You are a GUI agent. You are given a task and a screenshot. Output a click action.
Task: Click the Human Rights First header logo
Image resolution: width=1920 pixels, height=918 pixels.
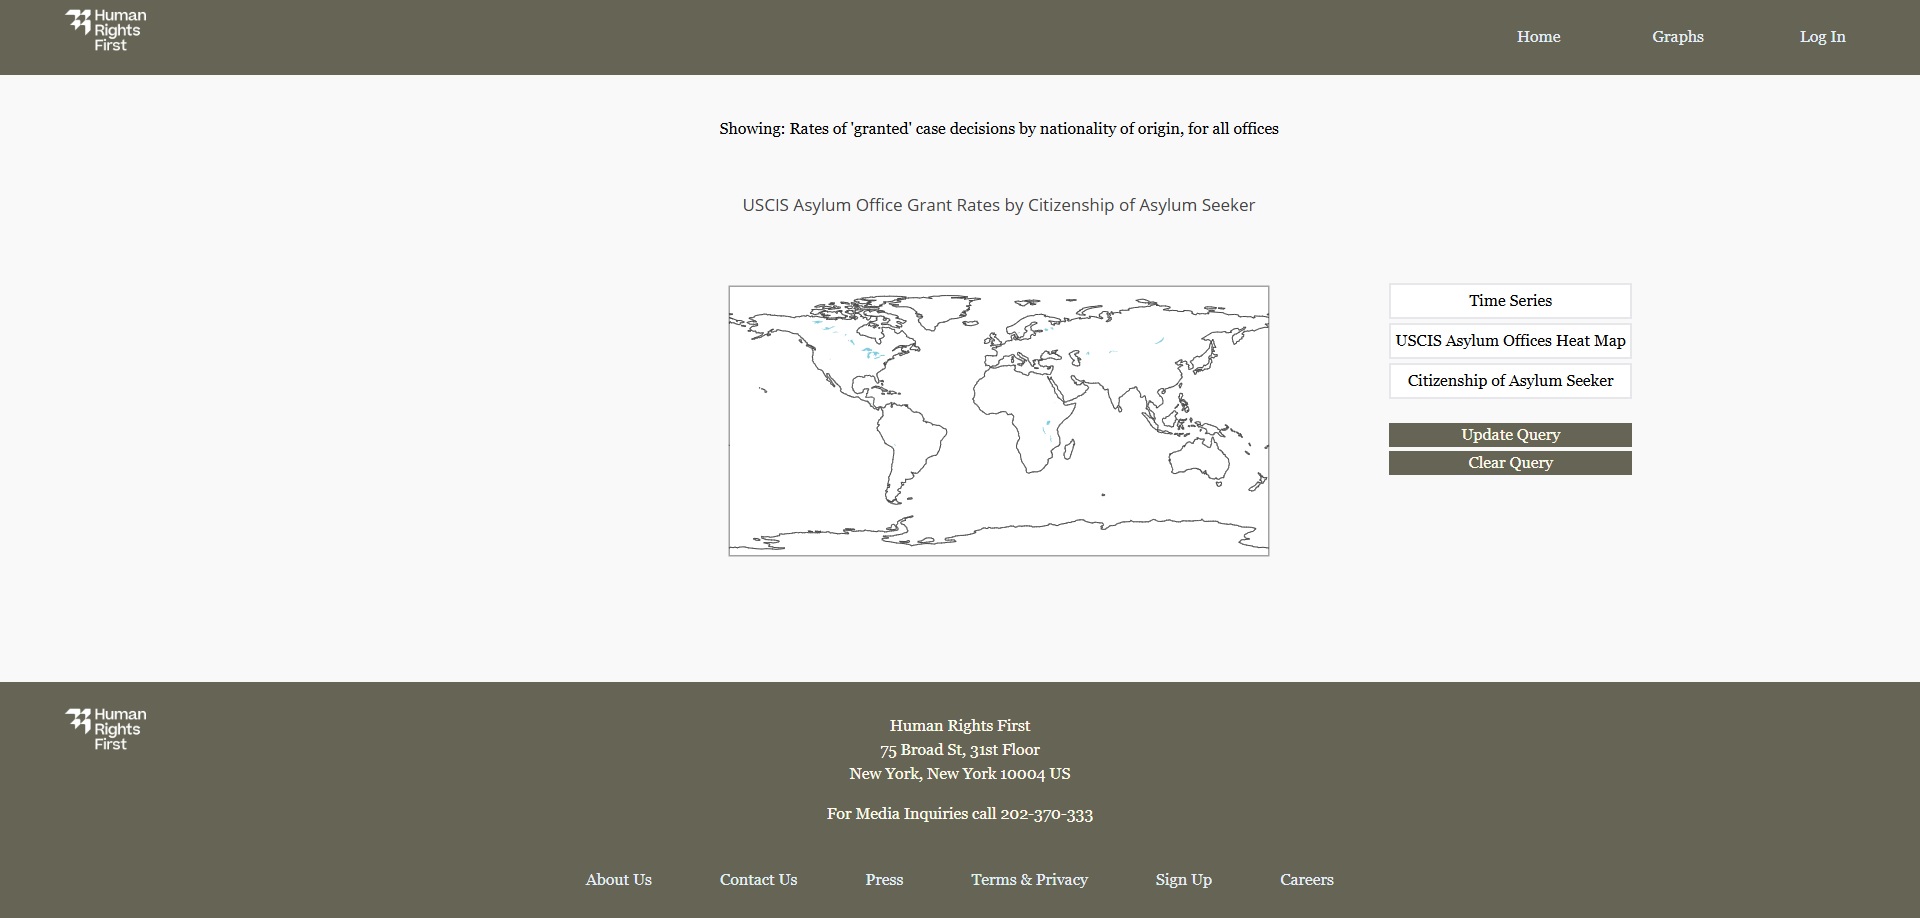click(106, 31)
